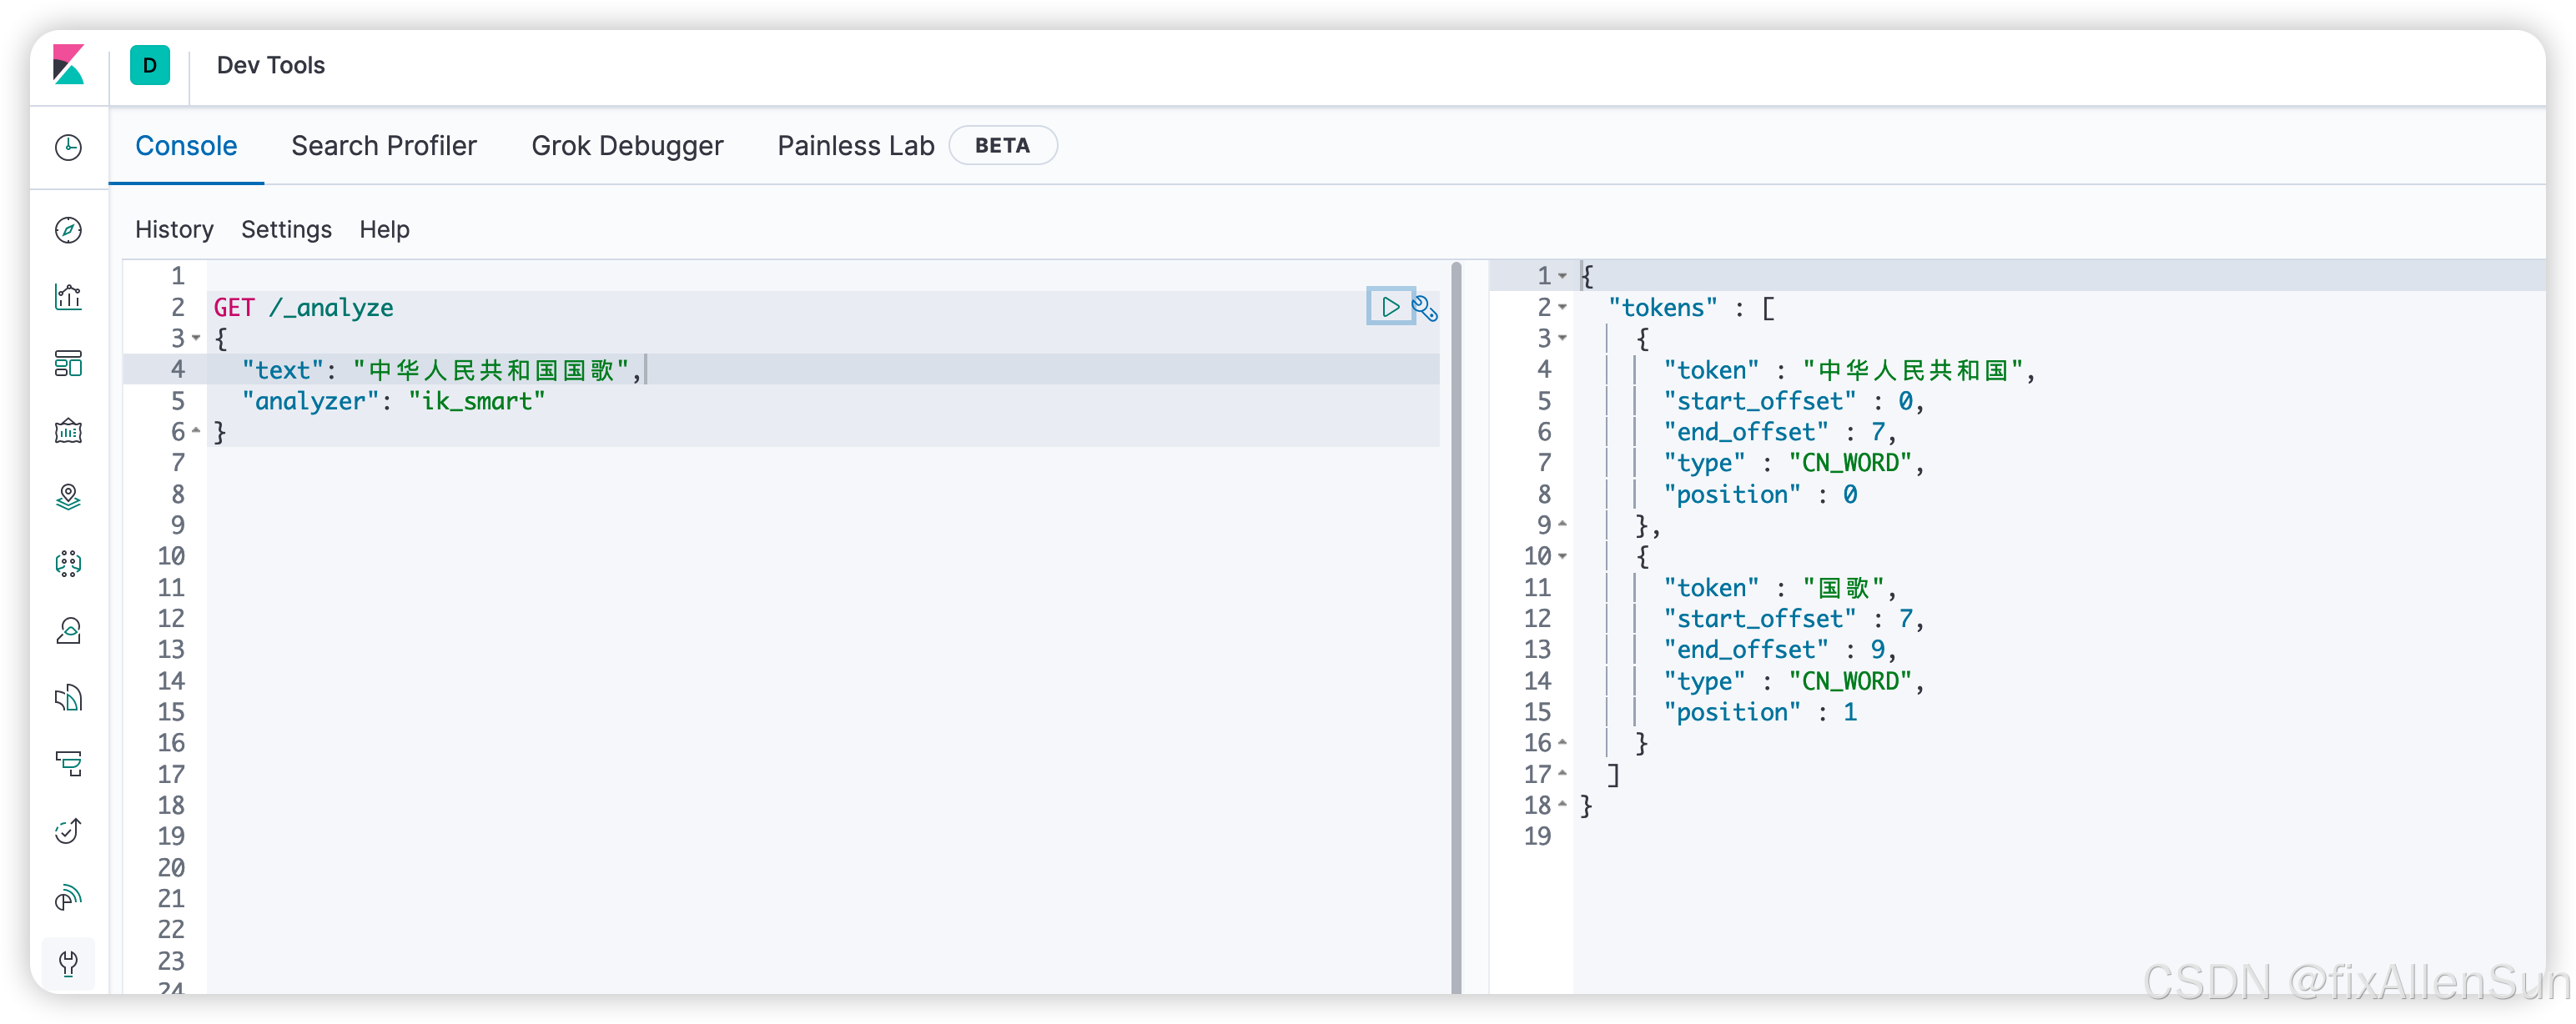Screen dimensions: 2576x1024
Task: Collapse the "tokens" array in output
Action: tap(1562, 307)
